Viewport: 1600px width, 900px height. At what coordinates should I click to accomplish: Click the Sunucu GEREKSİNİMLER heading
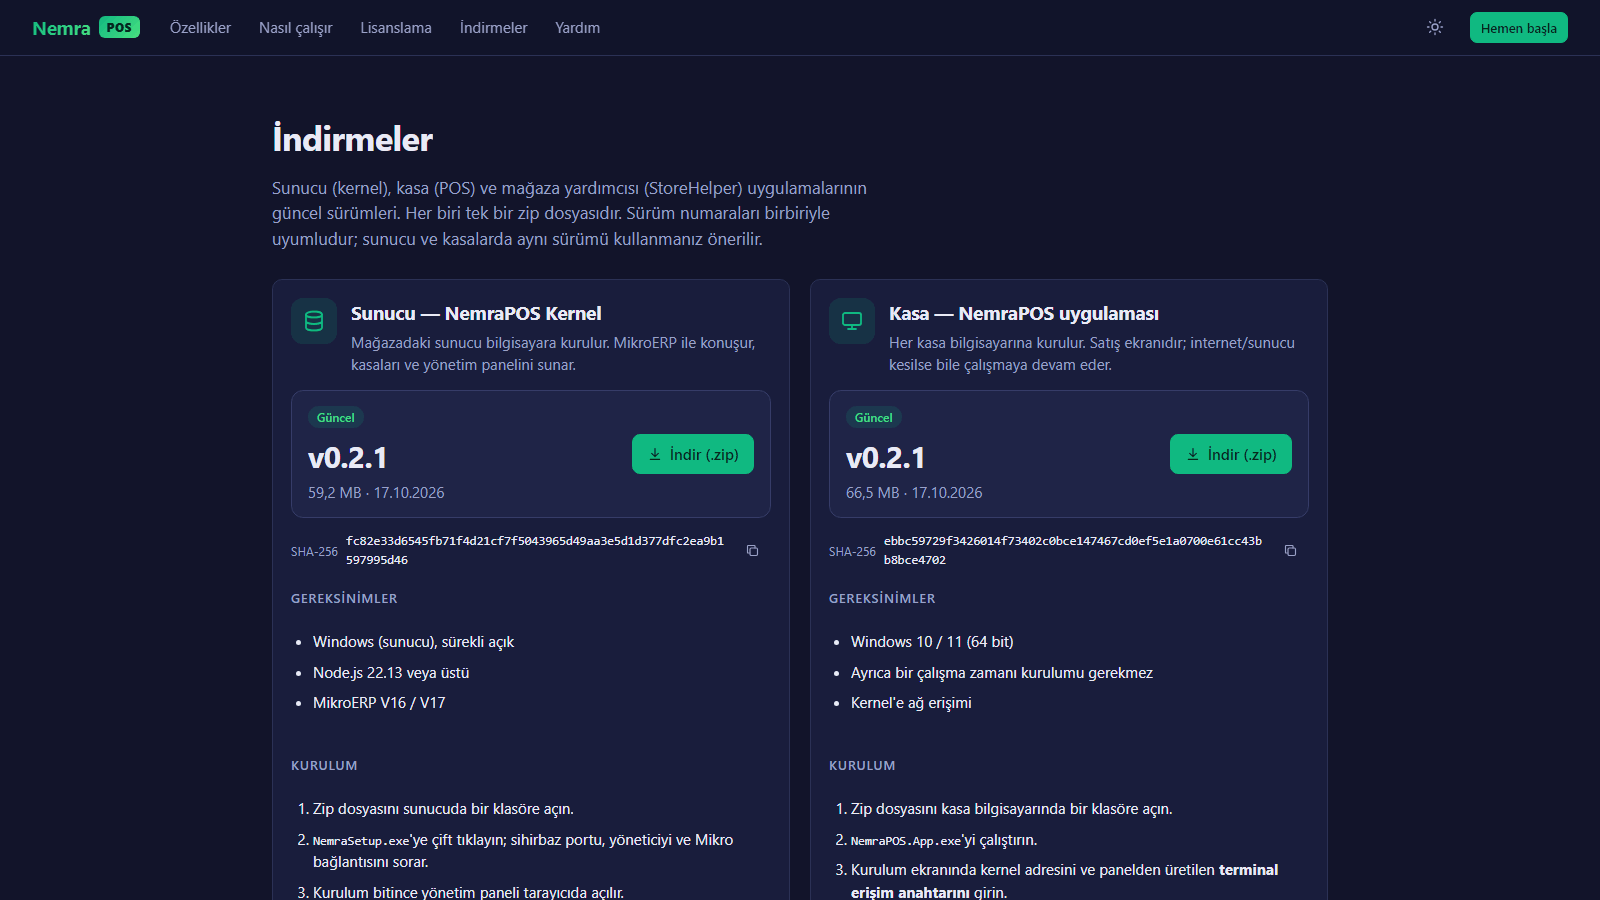[x=344, y=599]
